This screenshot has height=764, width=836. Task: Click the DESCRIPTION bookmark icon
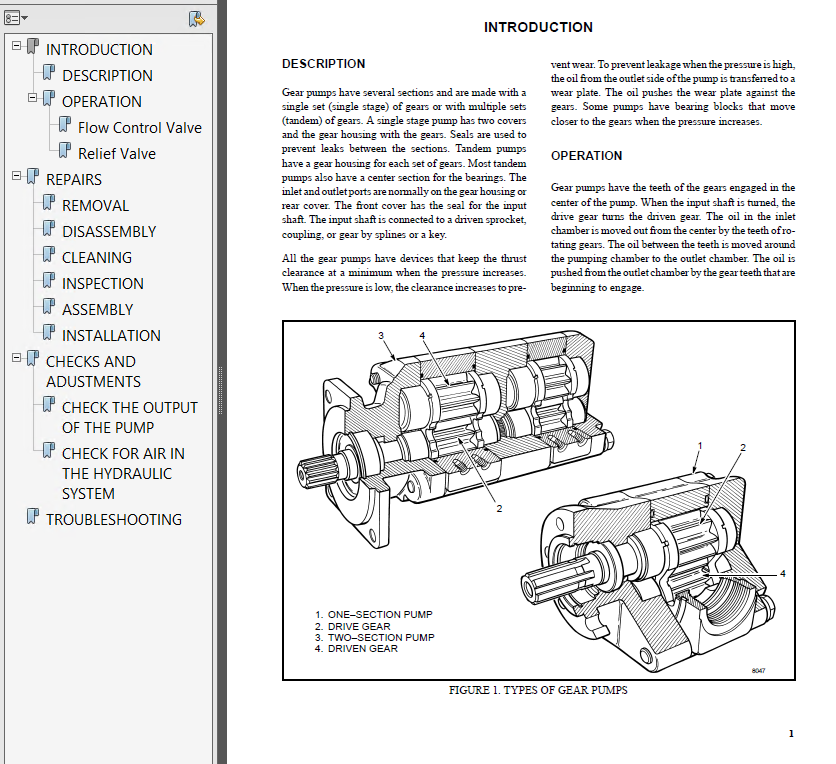click(49, 73)
